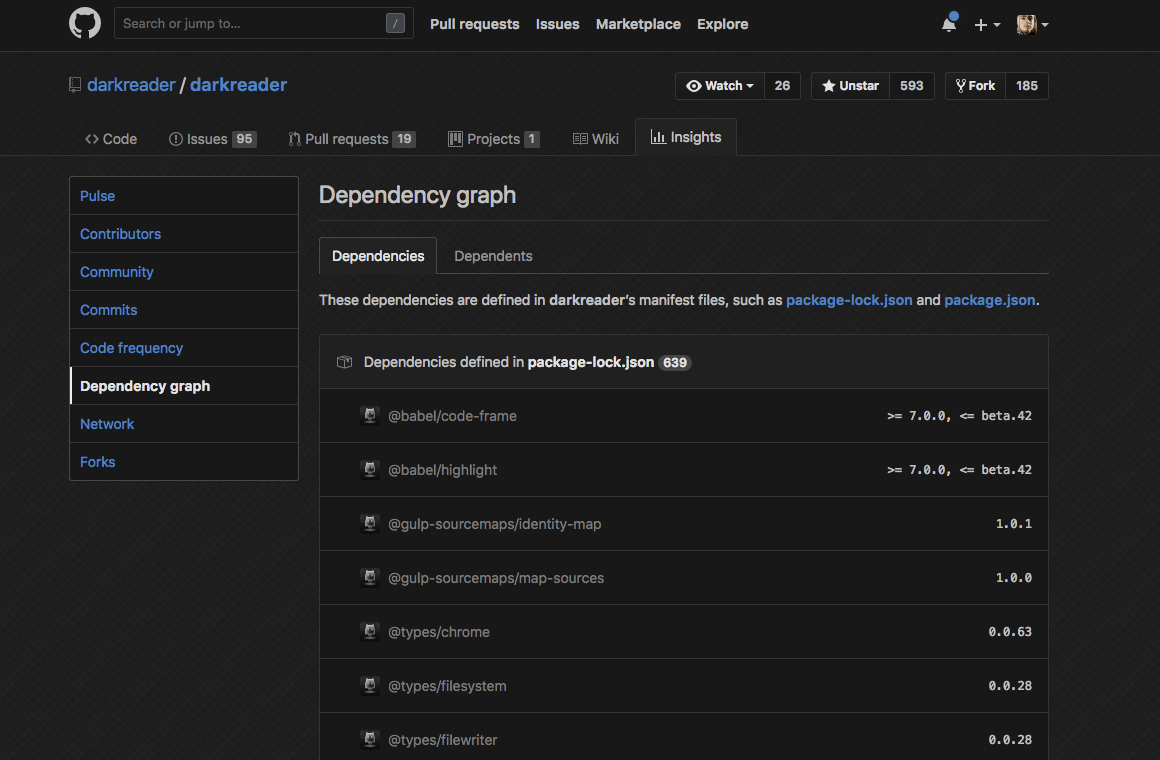Click the avatar icon for @gulp-sourcemaps/map-sources

(x=370, y=578)
